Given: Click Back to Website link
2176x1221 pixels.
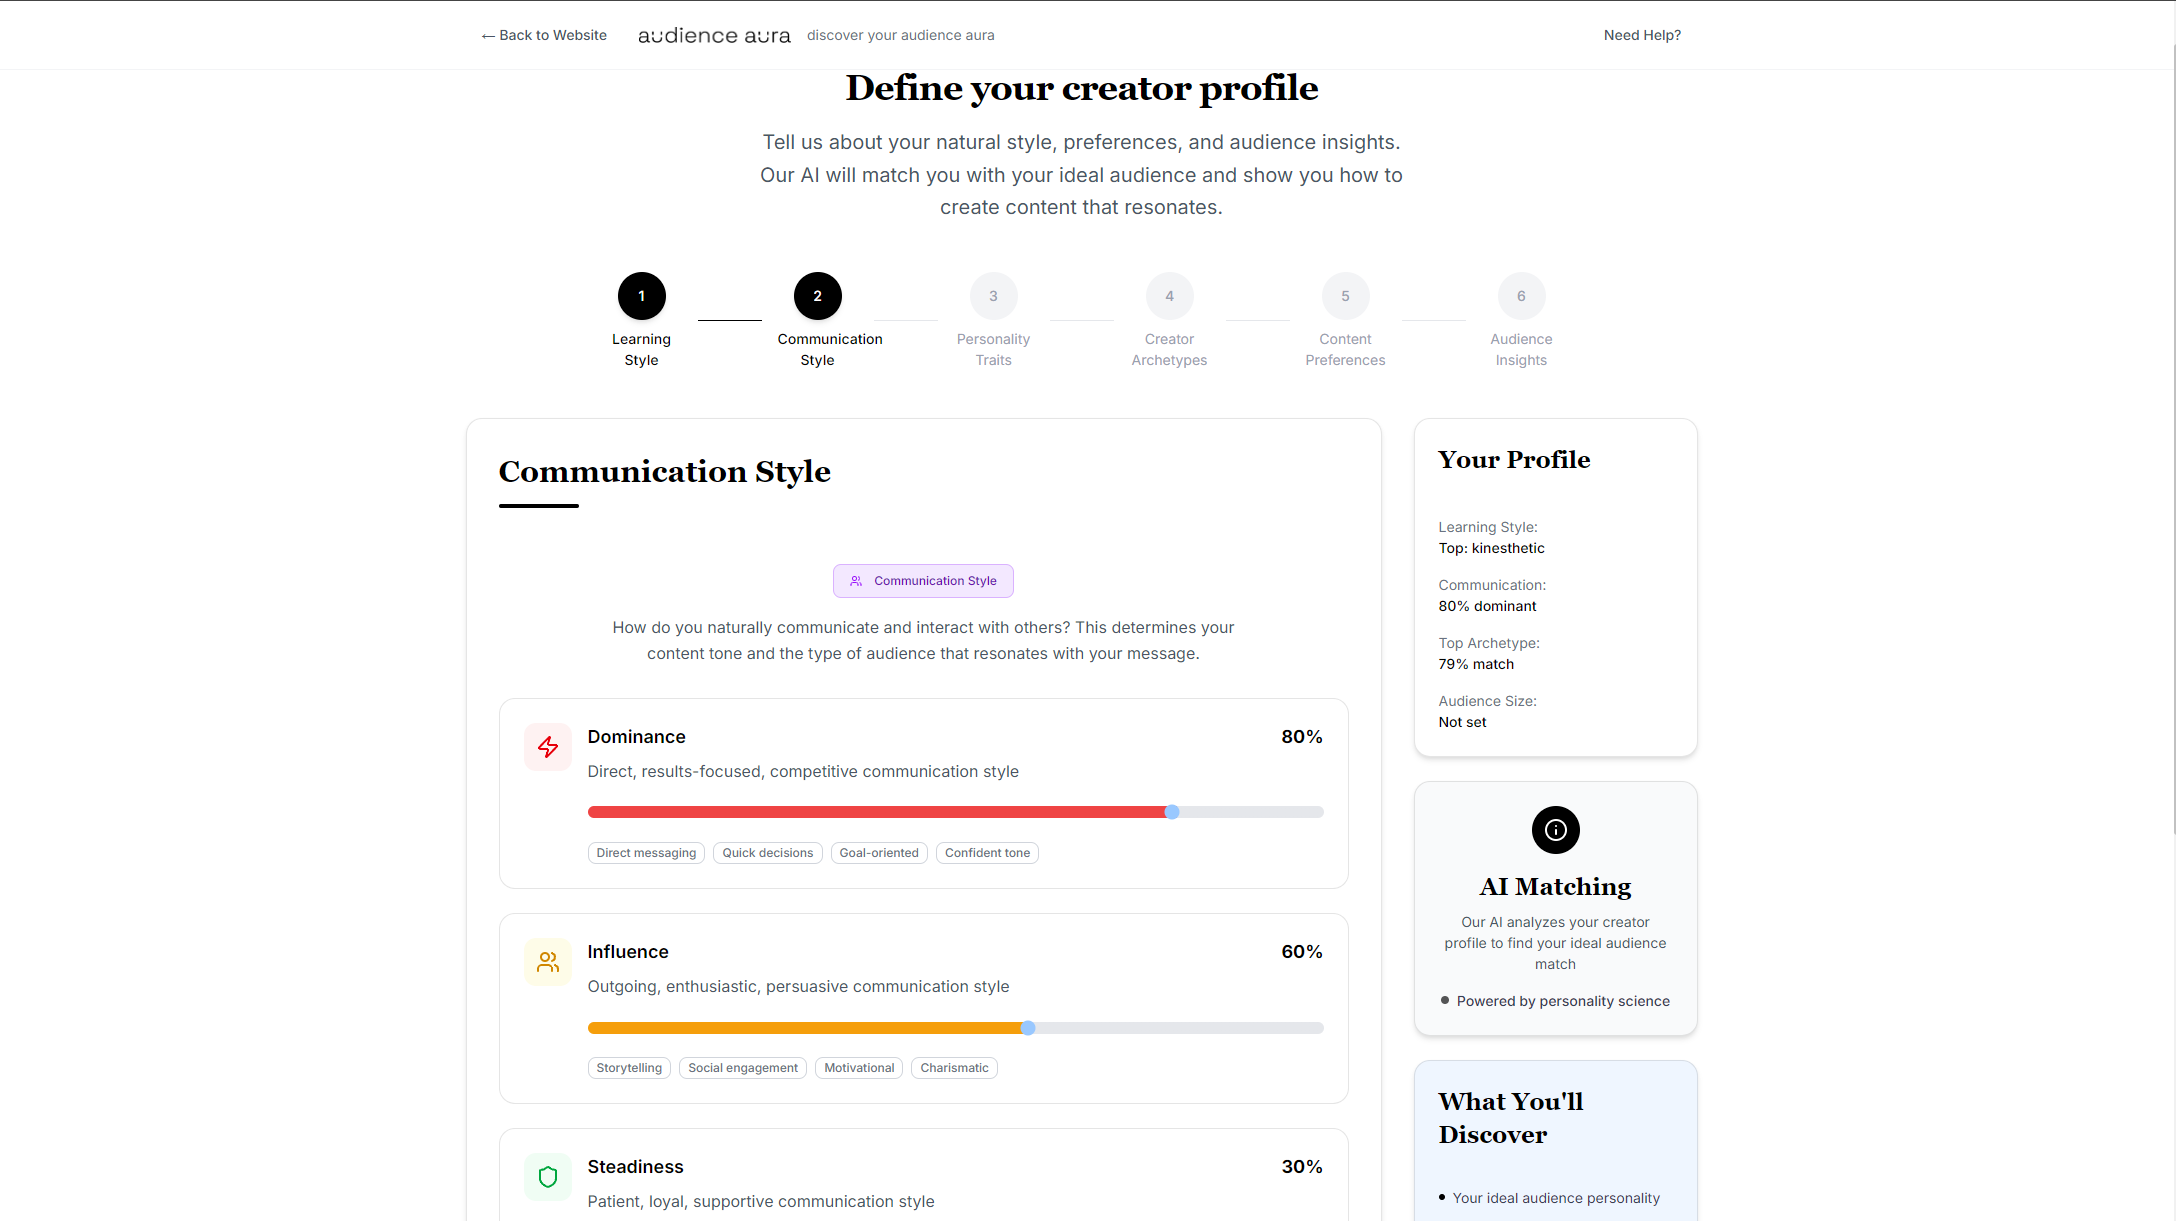Looking at the screenshot, I should pyautogui.click(x=544, y=35).
